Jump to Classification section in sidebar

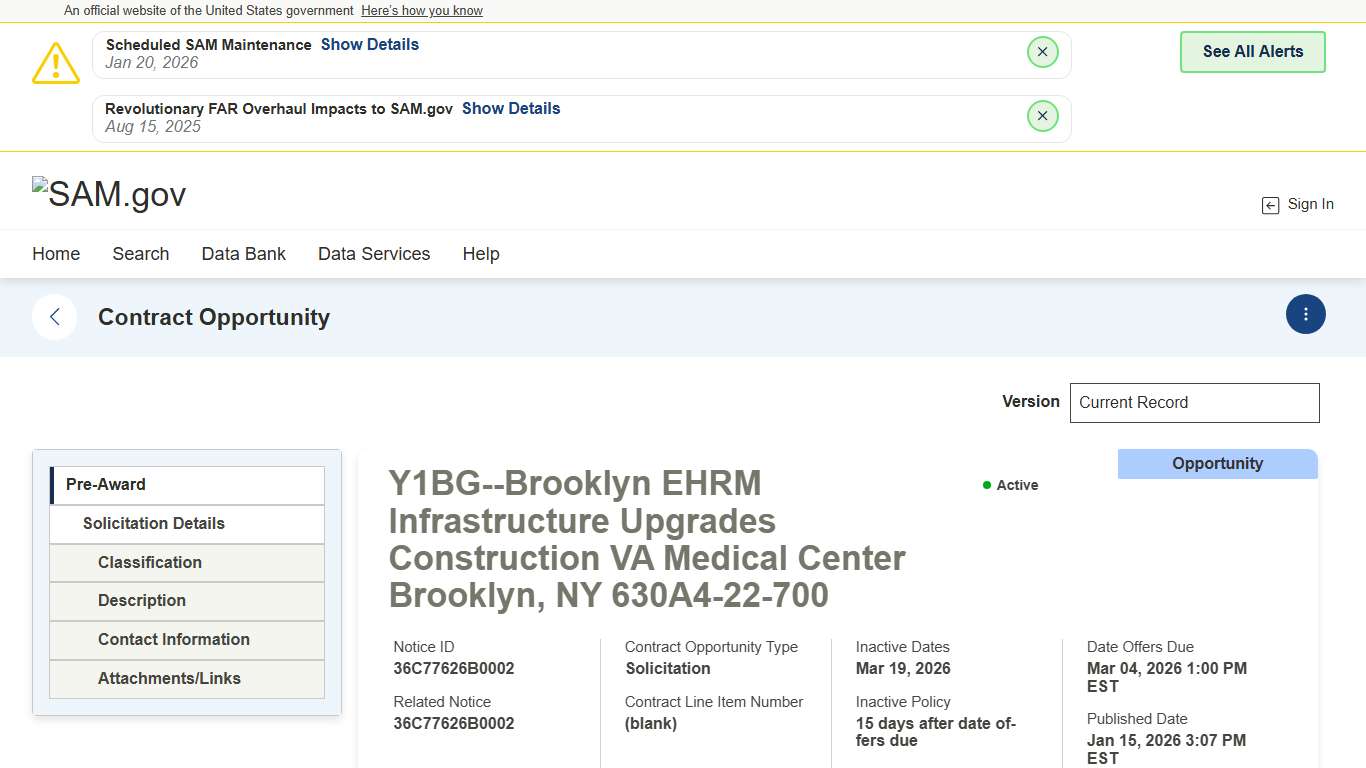(x=150, y=562)
